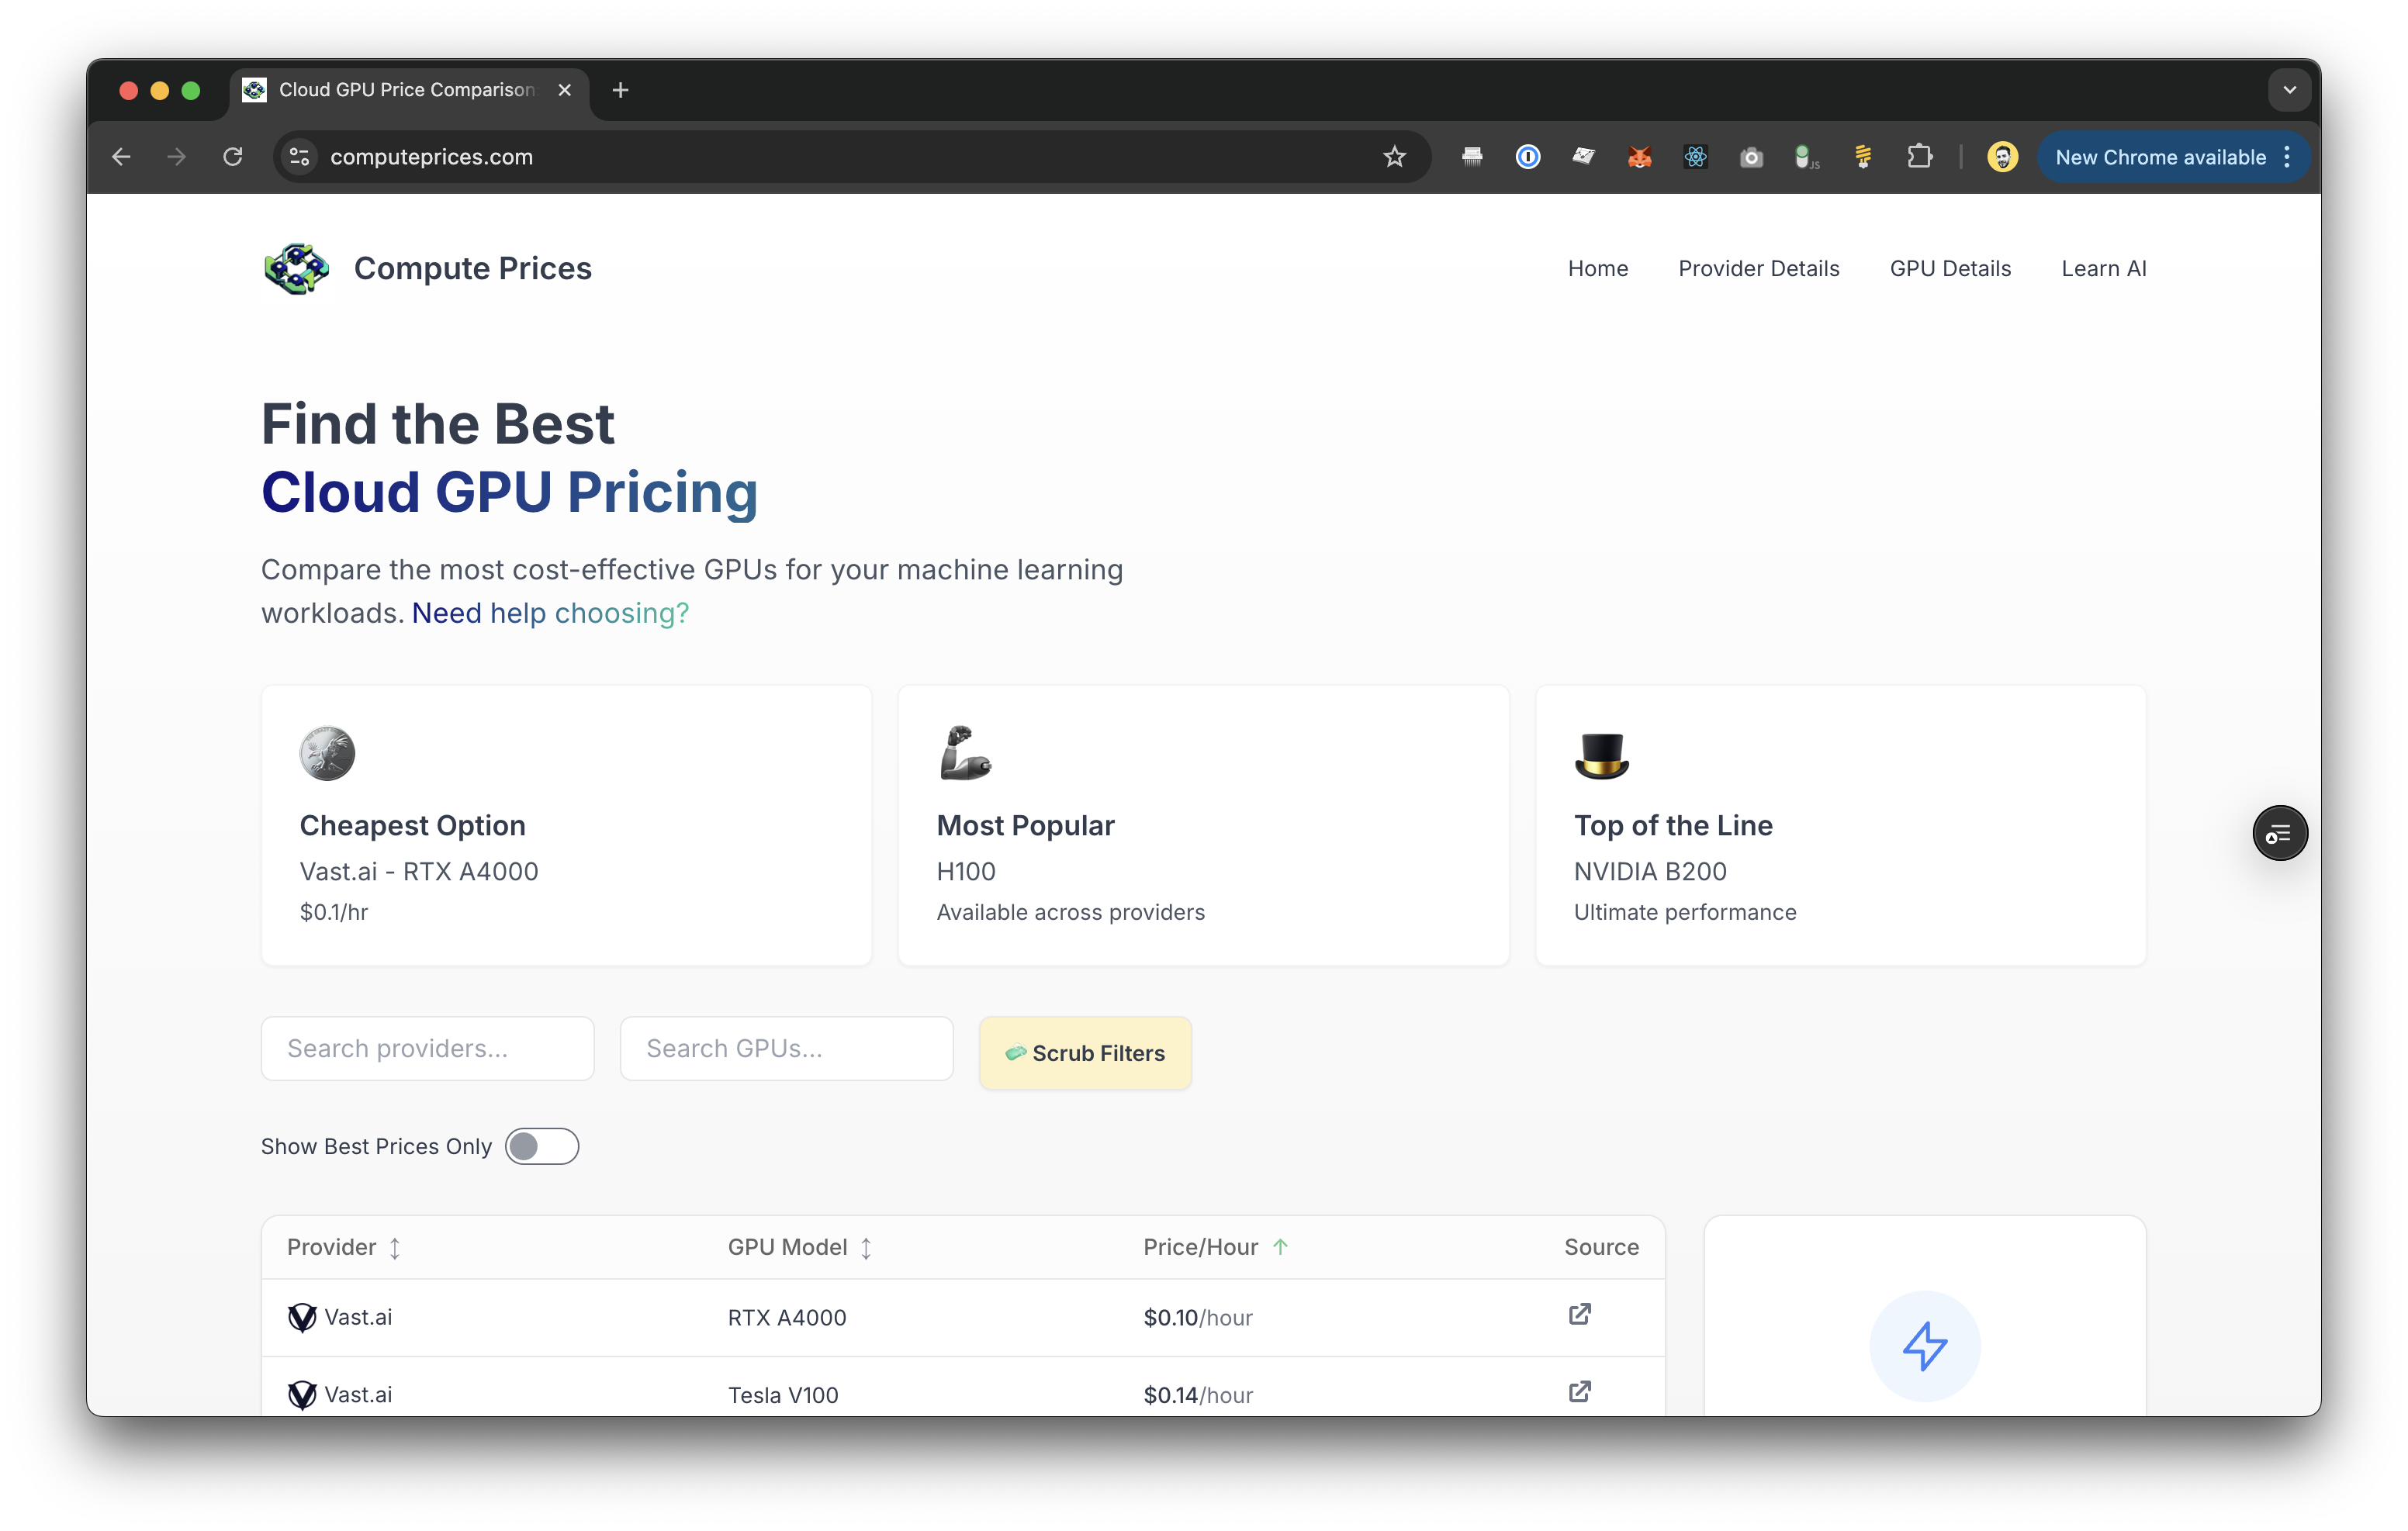Open the Extensions puzzle-piece menu
This screenshot has height=1531, width=2408.
[1920, 157]
